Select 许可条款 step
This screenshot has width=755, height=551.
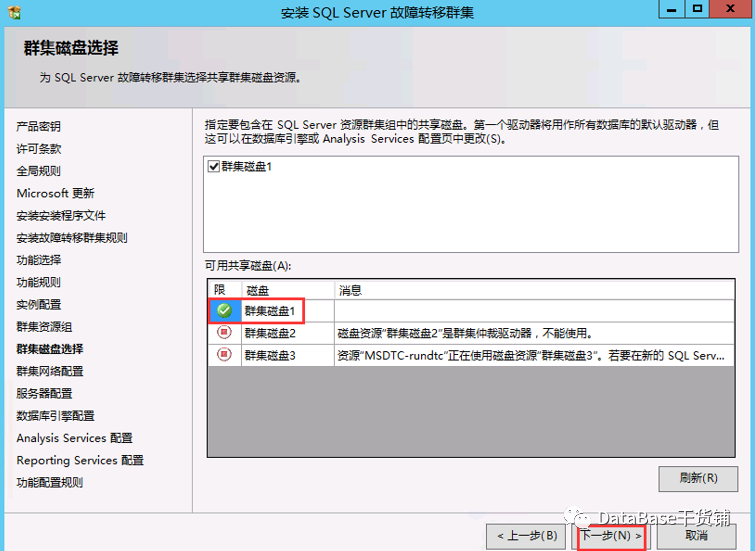(x=39, y=149)
